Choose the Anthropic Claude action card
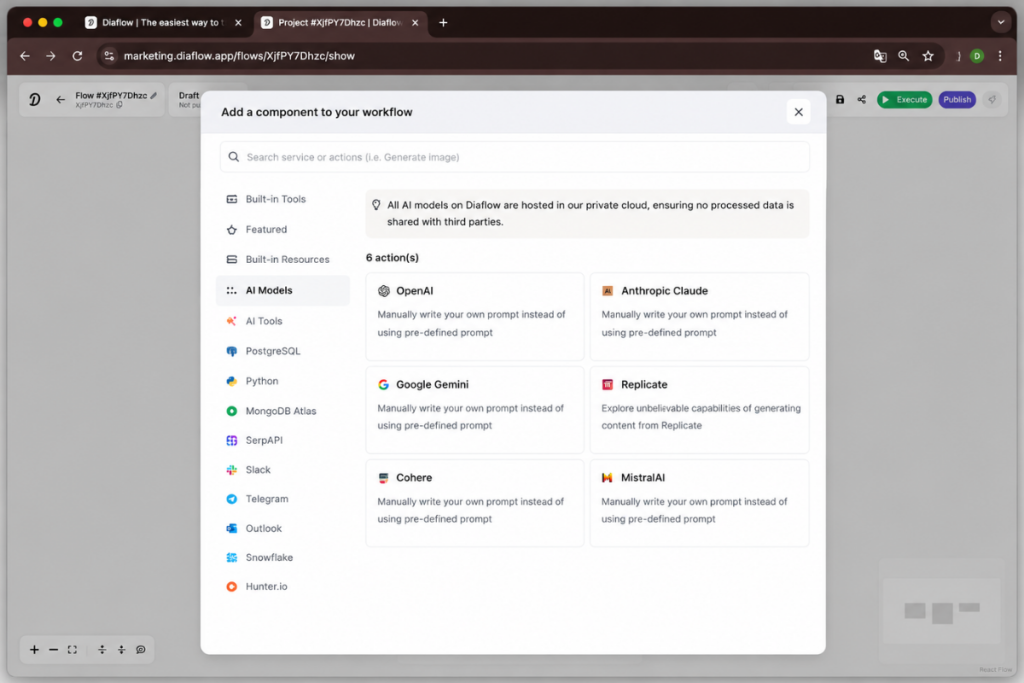This screenshot has height=683, width=1024. point(699,317)
